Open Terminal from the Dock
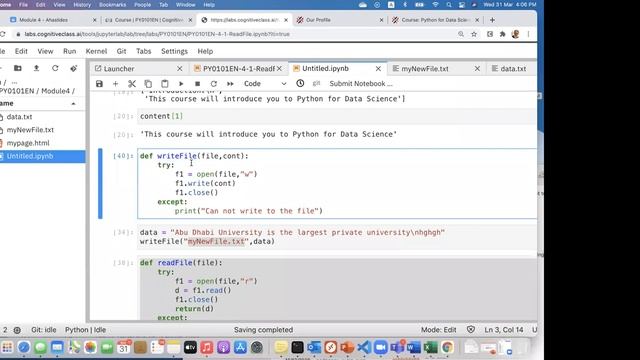640x360 pixels. [298, 347]
